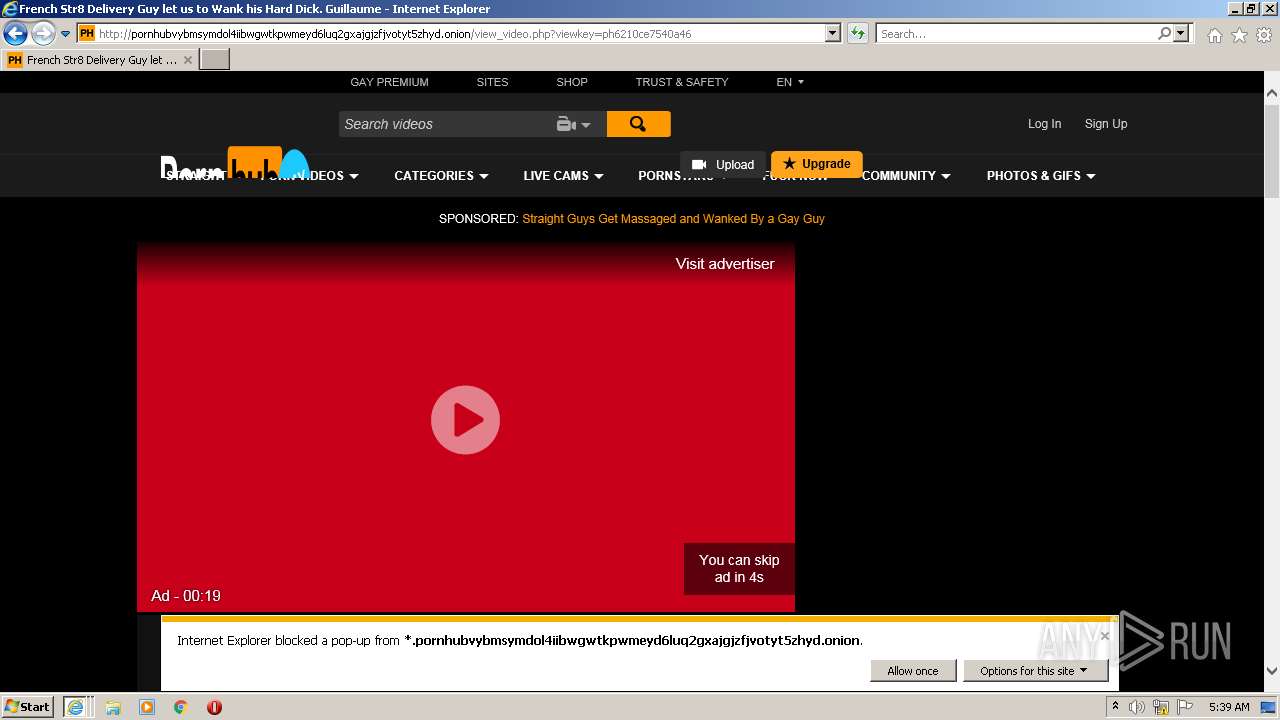Screen dimensions: 1280x720
Task: Expand the PHOTOS & GIFS menu
Action: pyautogui.click(x=1041, y=176)
